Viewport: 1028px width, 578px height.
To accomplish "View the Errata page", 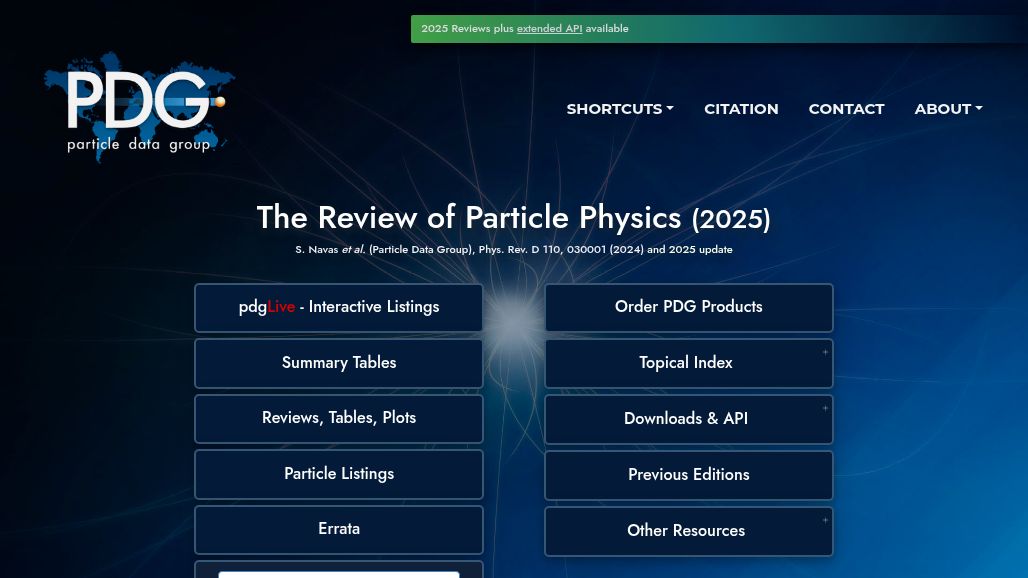I will coord(338,529).
